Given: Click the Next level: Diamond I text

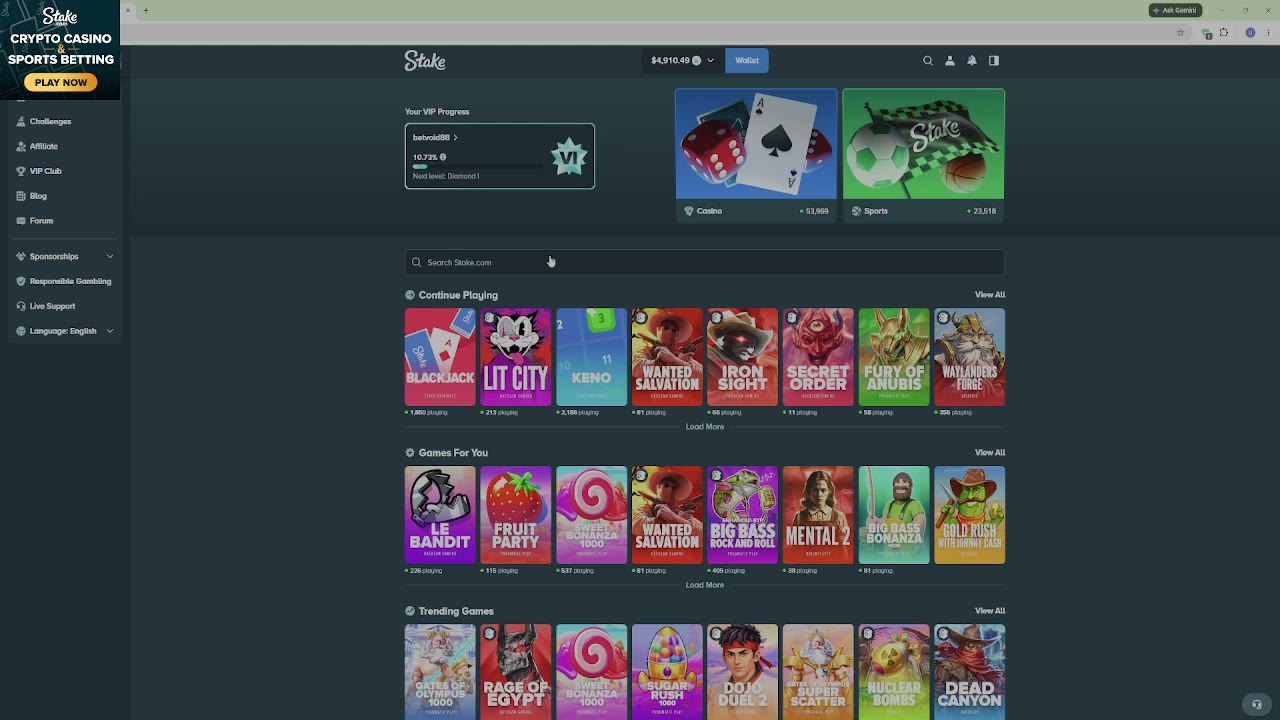Looking at the screenshot, I should [x=446, y=176].
